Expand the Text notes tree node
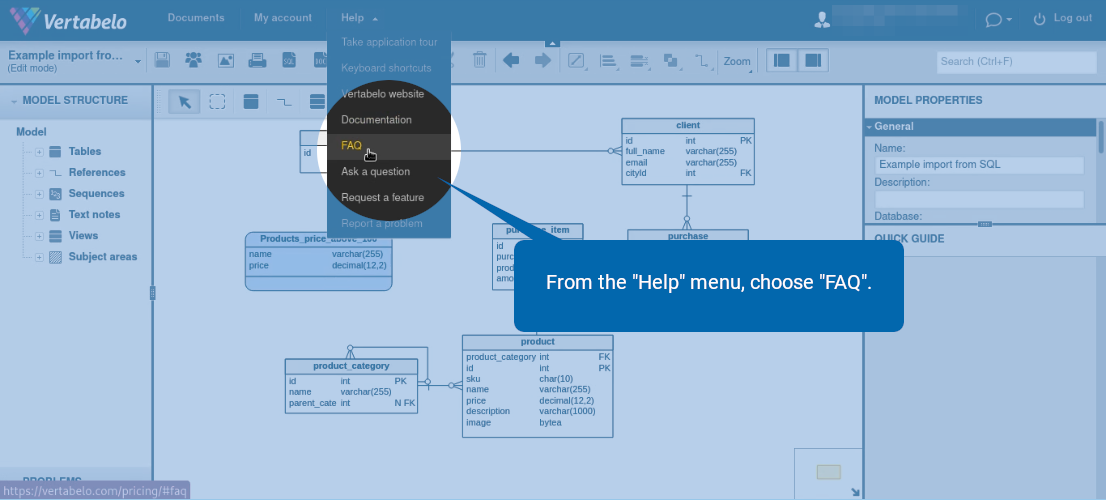This screenshot has height=500, width=1106. [x=40, y=216]
